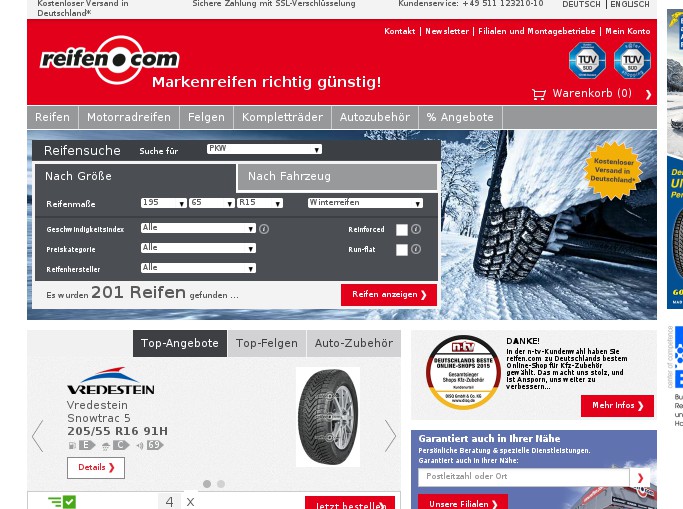Show info icon for Run-flat
This screenshot has height=509, width=683.
(416, 249)
